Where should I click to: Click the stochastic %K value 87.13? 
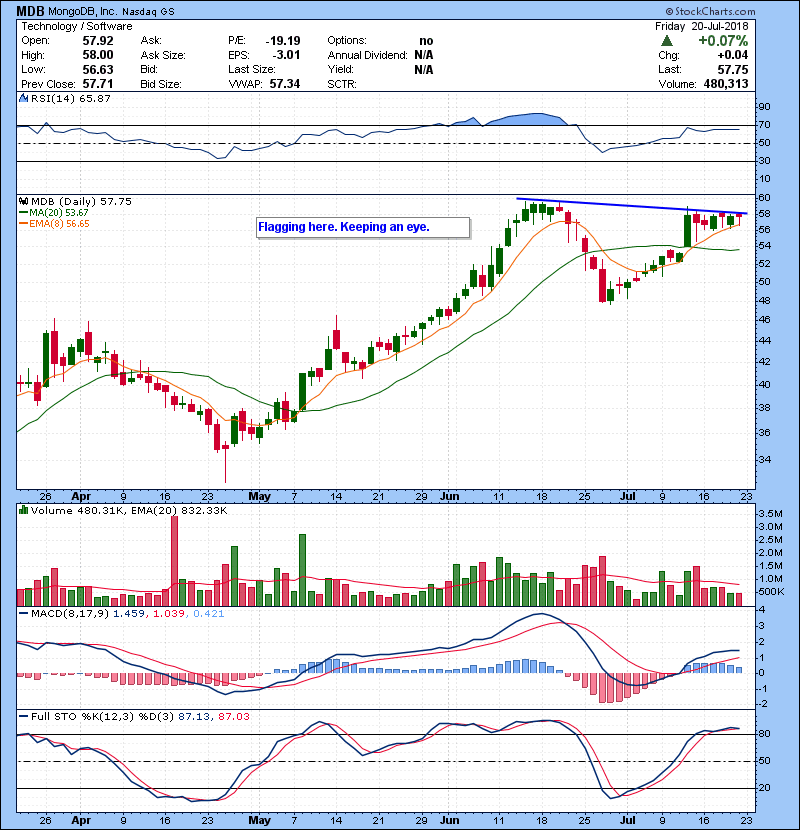pyautogui.click(x=194, y=716)
